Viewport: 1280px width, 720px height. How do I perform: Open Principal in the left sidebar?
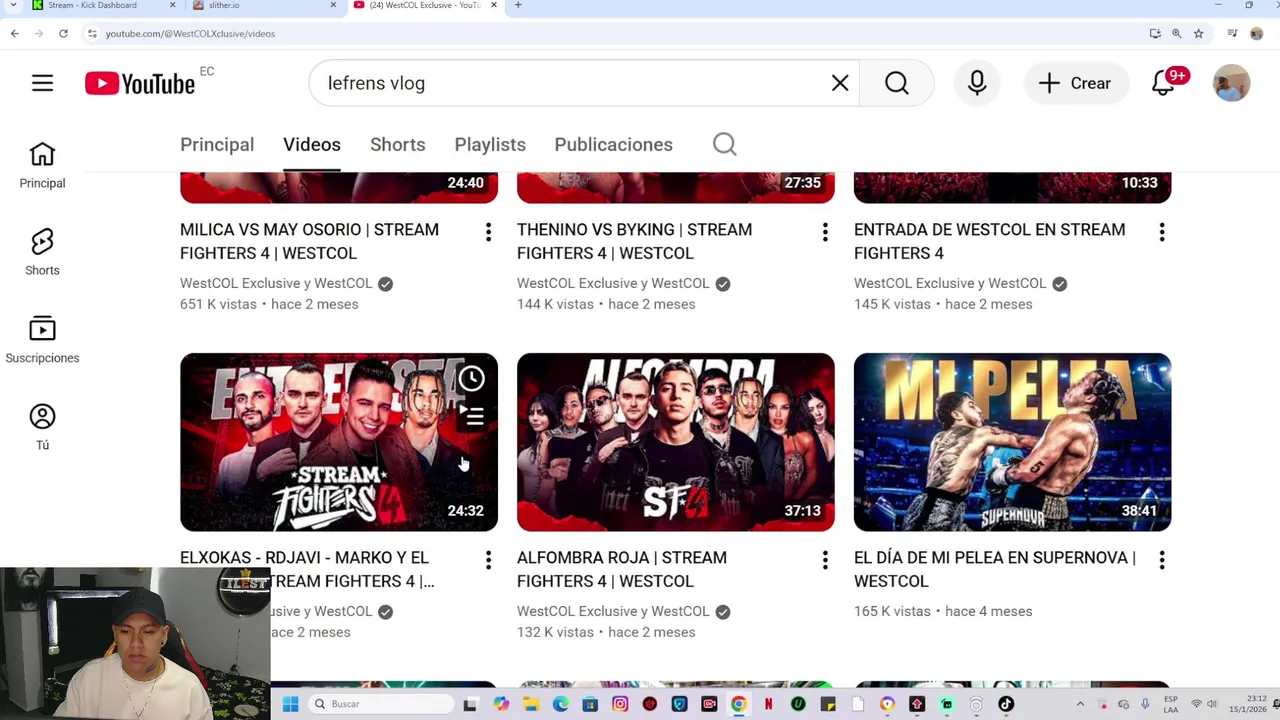[x=42, y=165]
